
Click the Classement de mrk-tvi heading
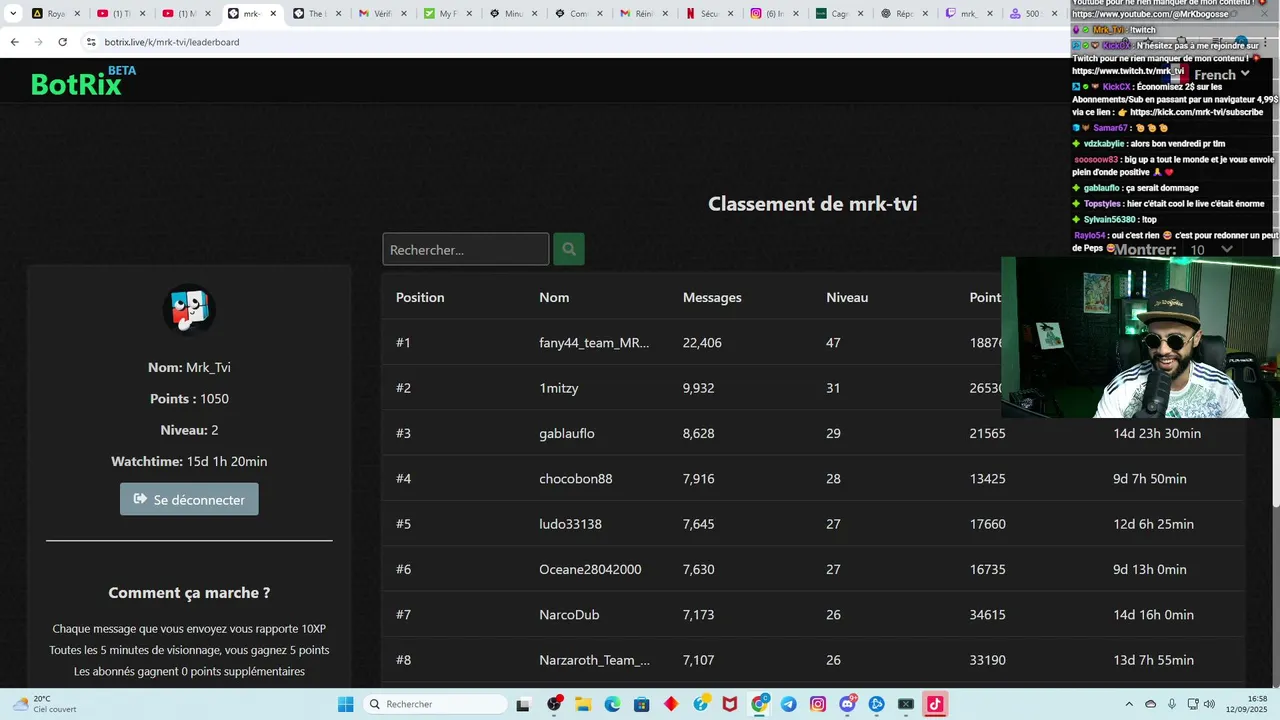point(813,204)
